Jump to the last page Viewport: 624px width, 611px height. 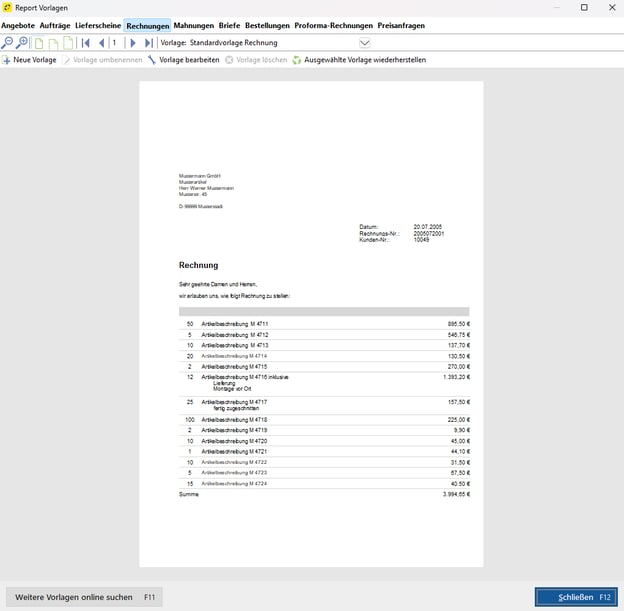(148, 43)
